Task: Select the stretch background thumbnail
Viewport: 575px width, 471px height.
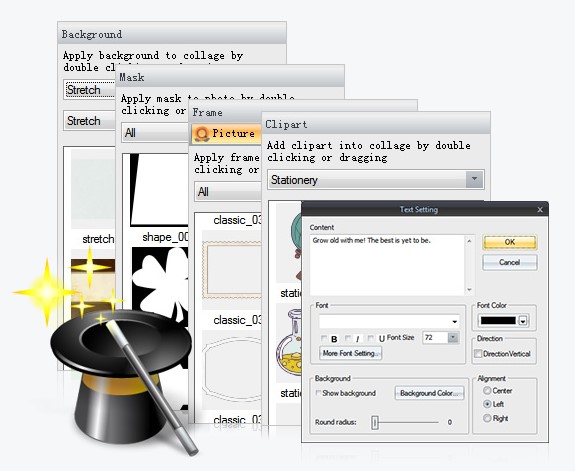Action: click(93, 188)
